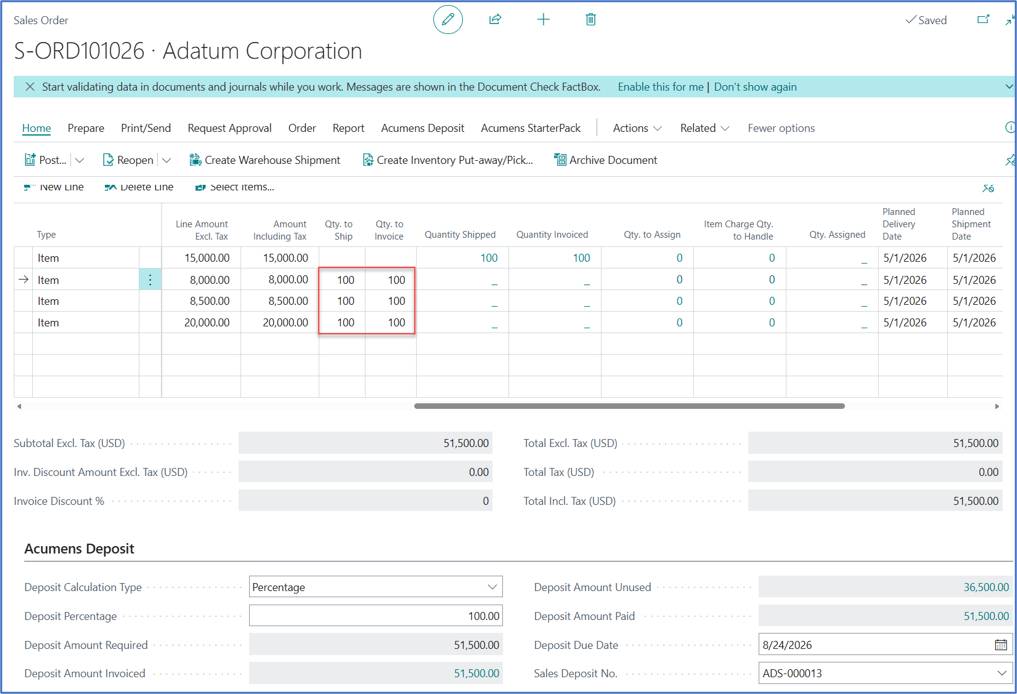The image size is (1017, 694).
Task: Expand the Actions menu
Action: coord(637,128)
